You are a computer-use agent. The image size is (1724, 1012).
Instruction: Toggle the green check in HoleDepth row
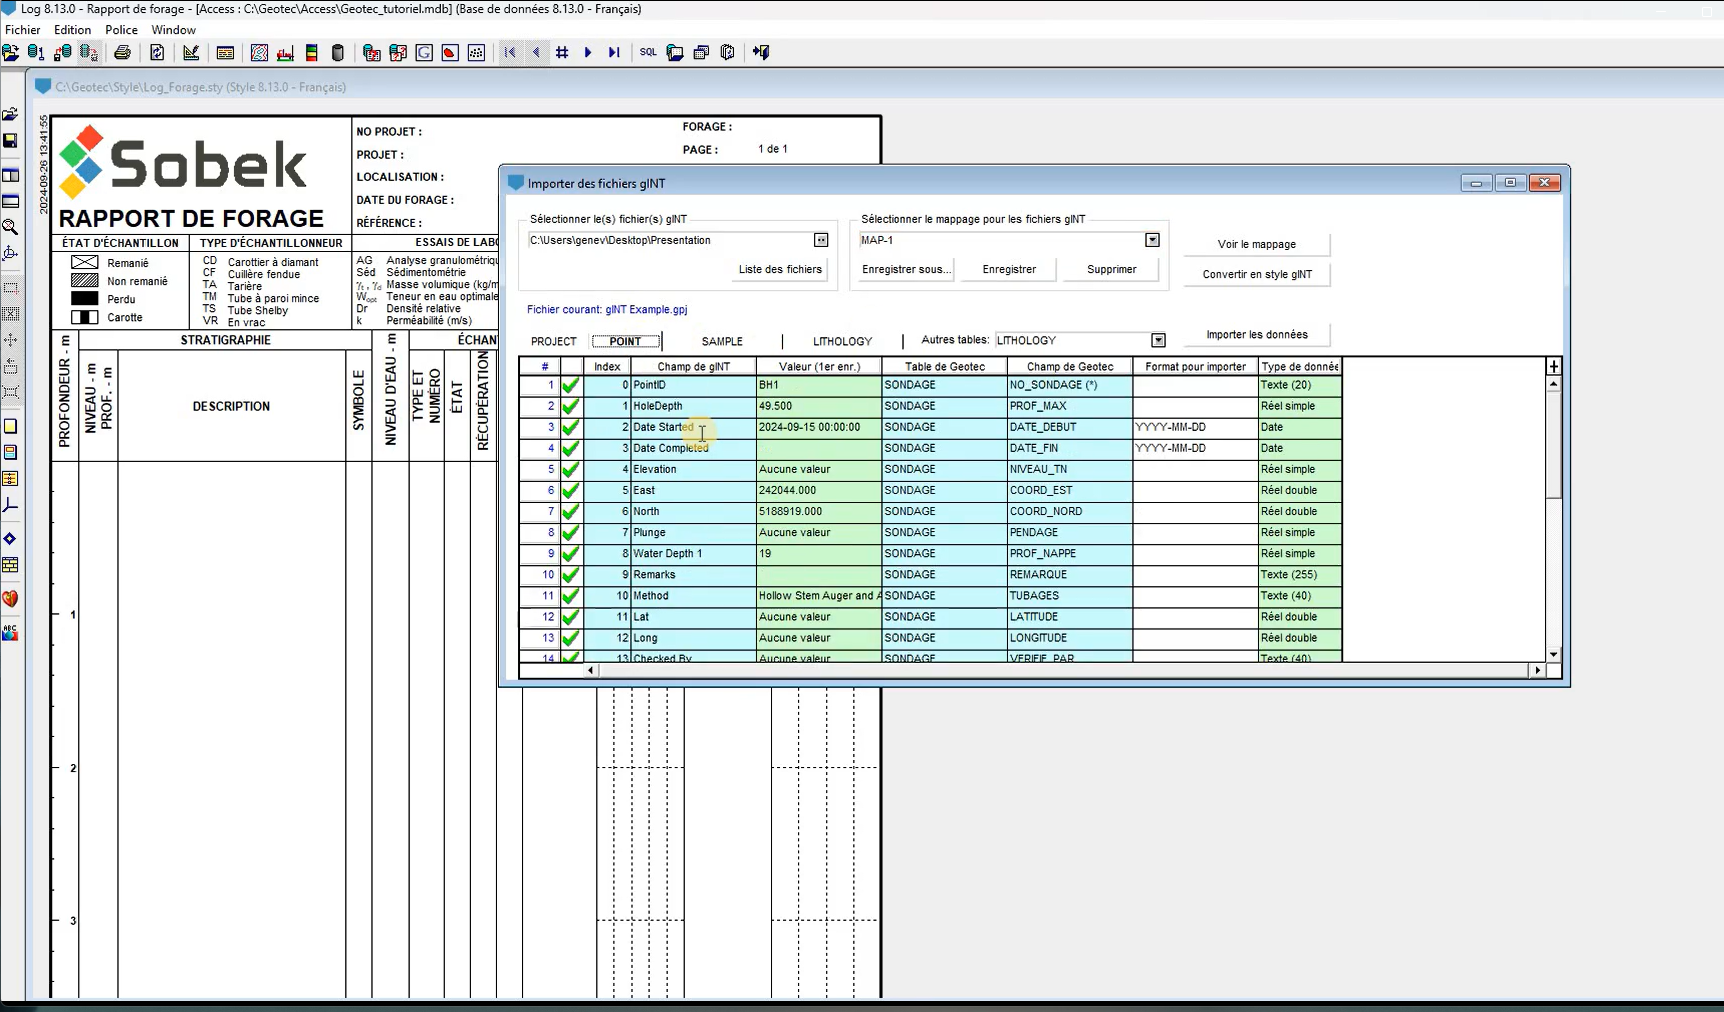[571, 406]
